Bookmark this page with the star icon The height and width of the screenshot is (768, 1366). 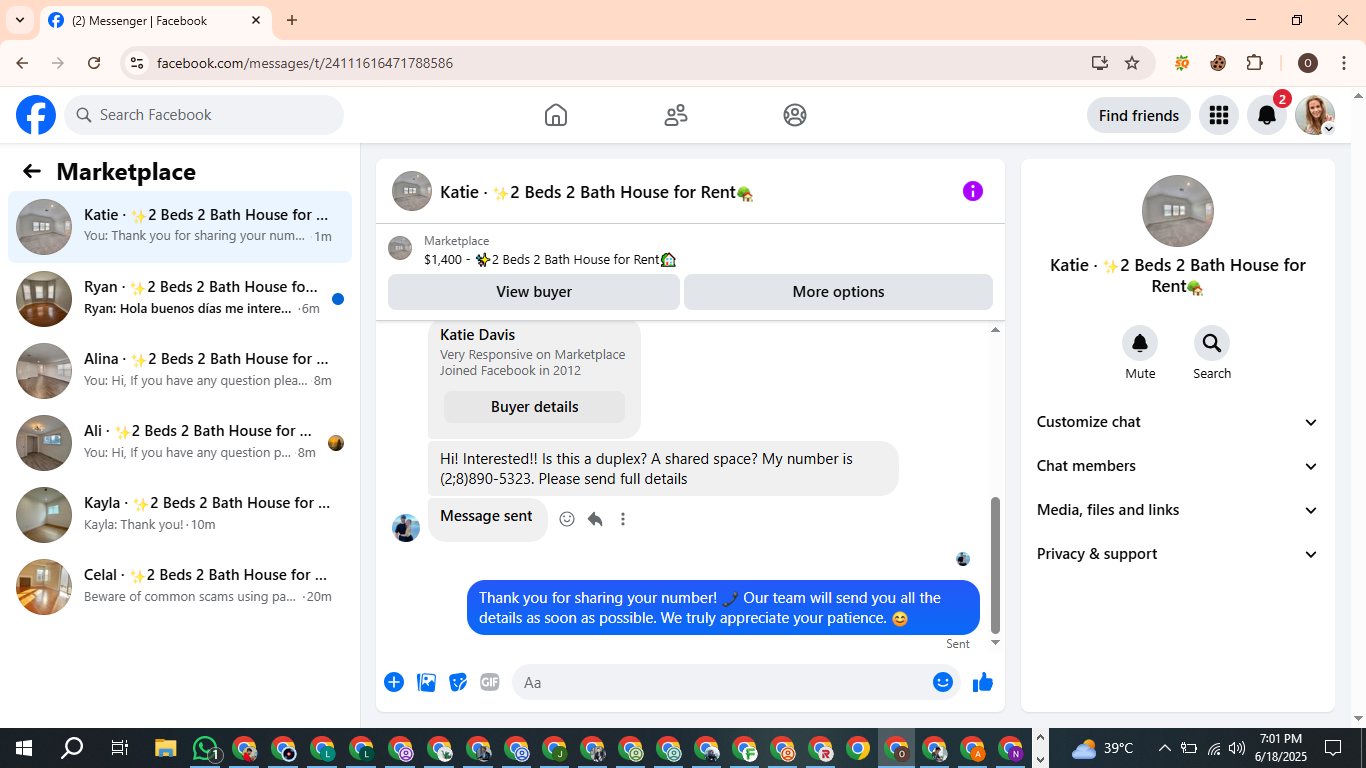(1132, 63)
